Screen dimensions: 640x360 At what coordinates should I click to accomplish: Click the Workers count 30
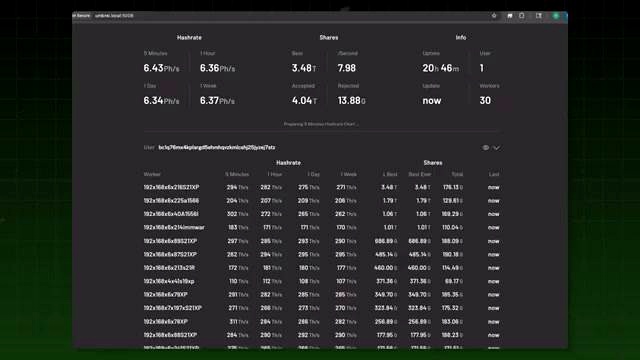[485, 100]
